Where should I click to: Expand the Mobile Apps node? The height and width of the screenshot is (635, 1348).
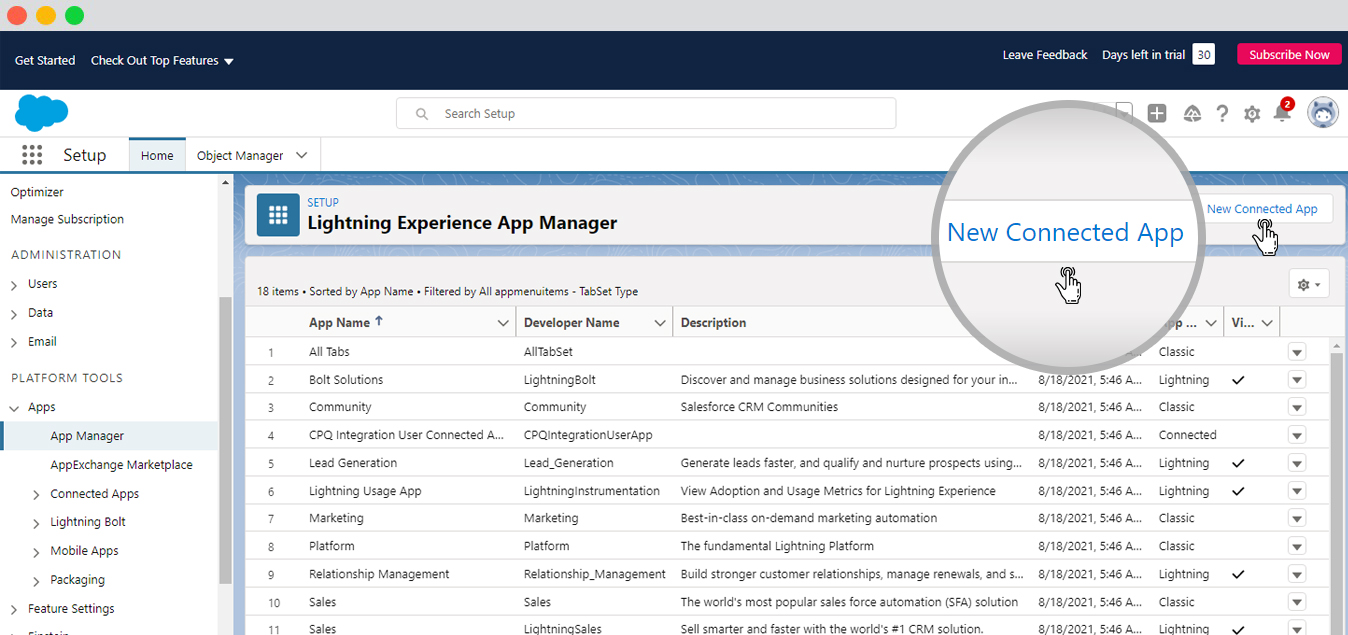(x=36, y=552)
